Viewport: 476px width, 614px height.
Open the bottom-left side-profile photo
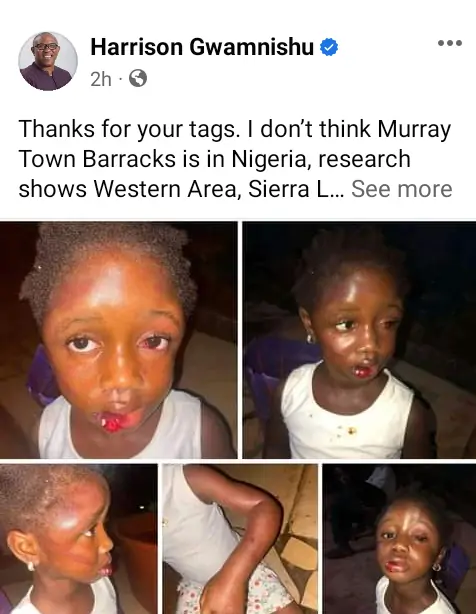[78, 539]
